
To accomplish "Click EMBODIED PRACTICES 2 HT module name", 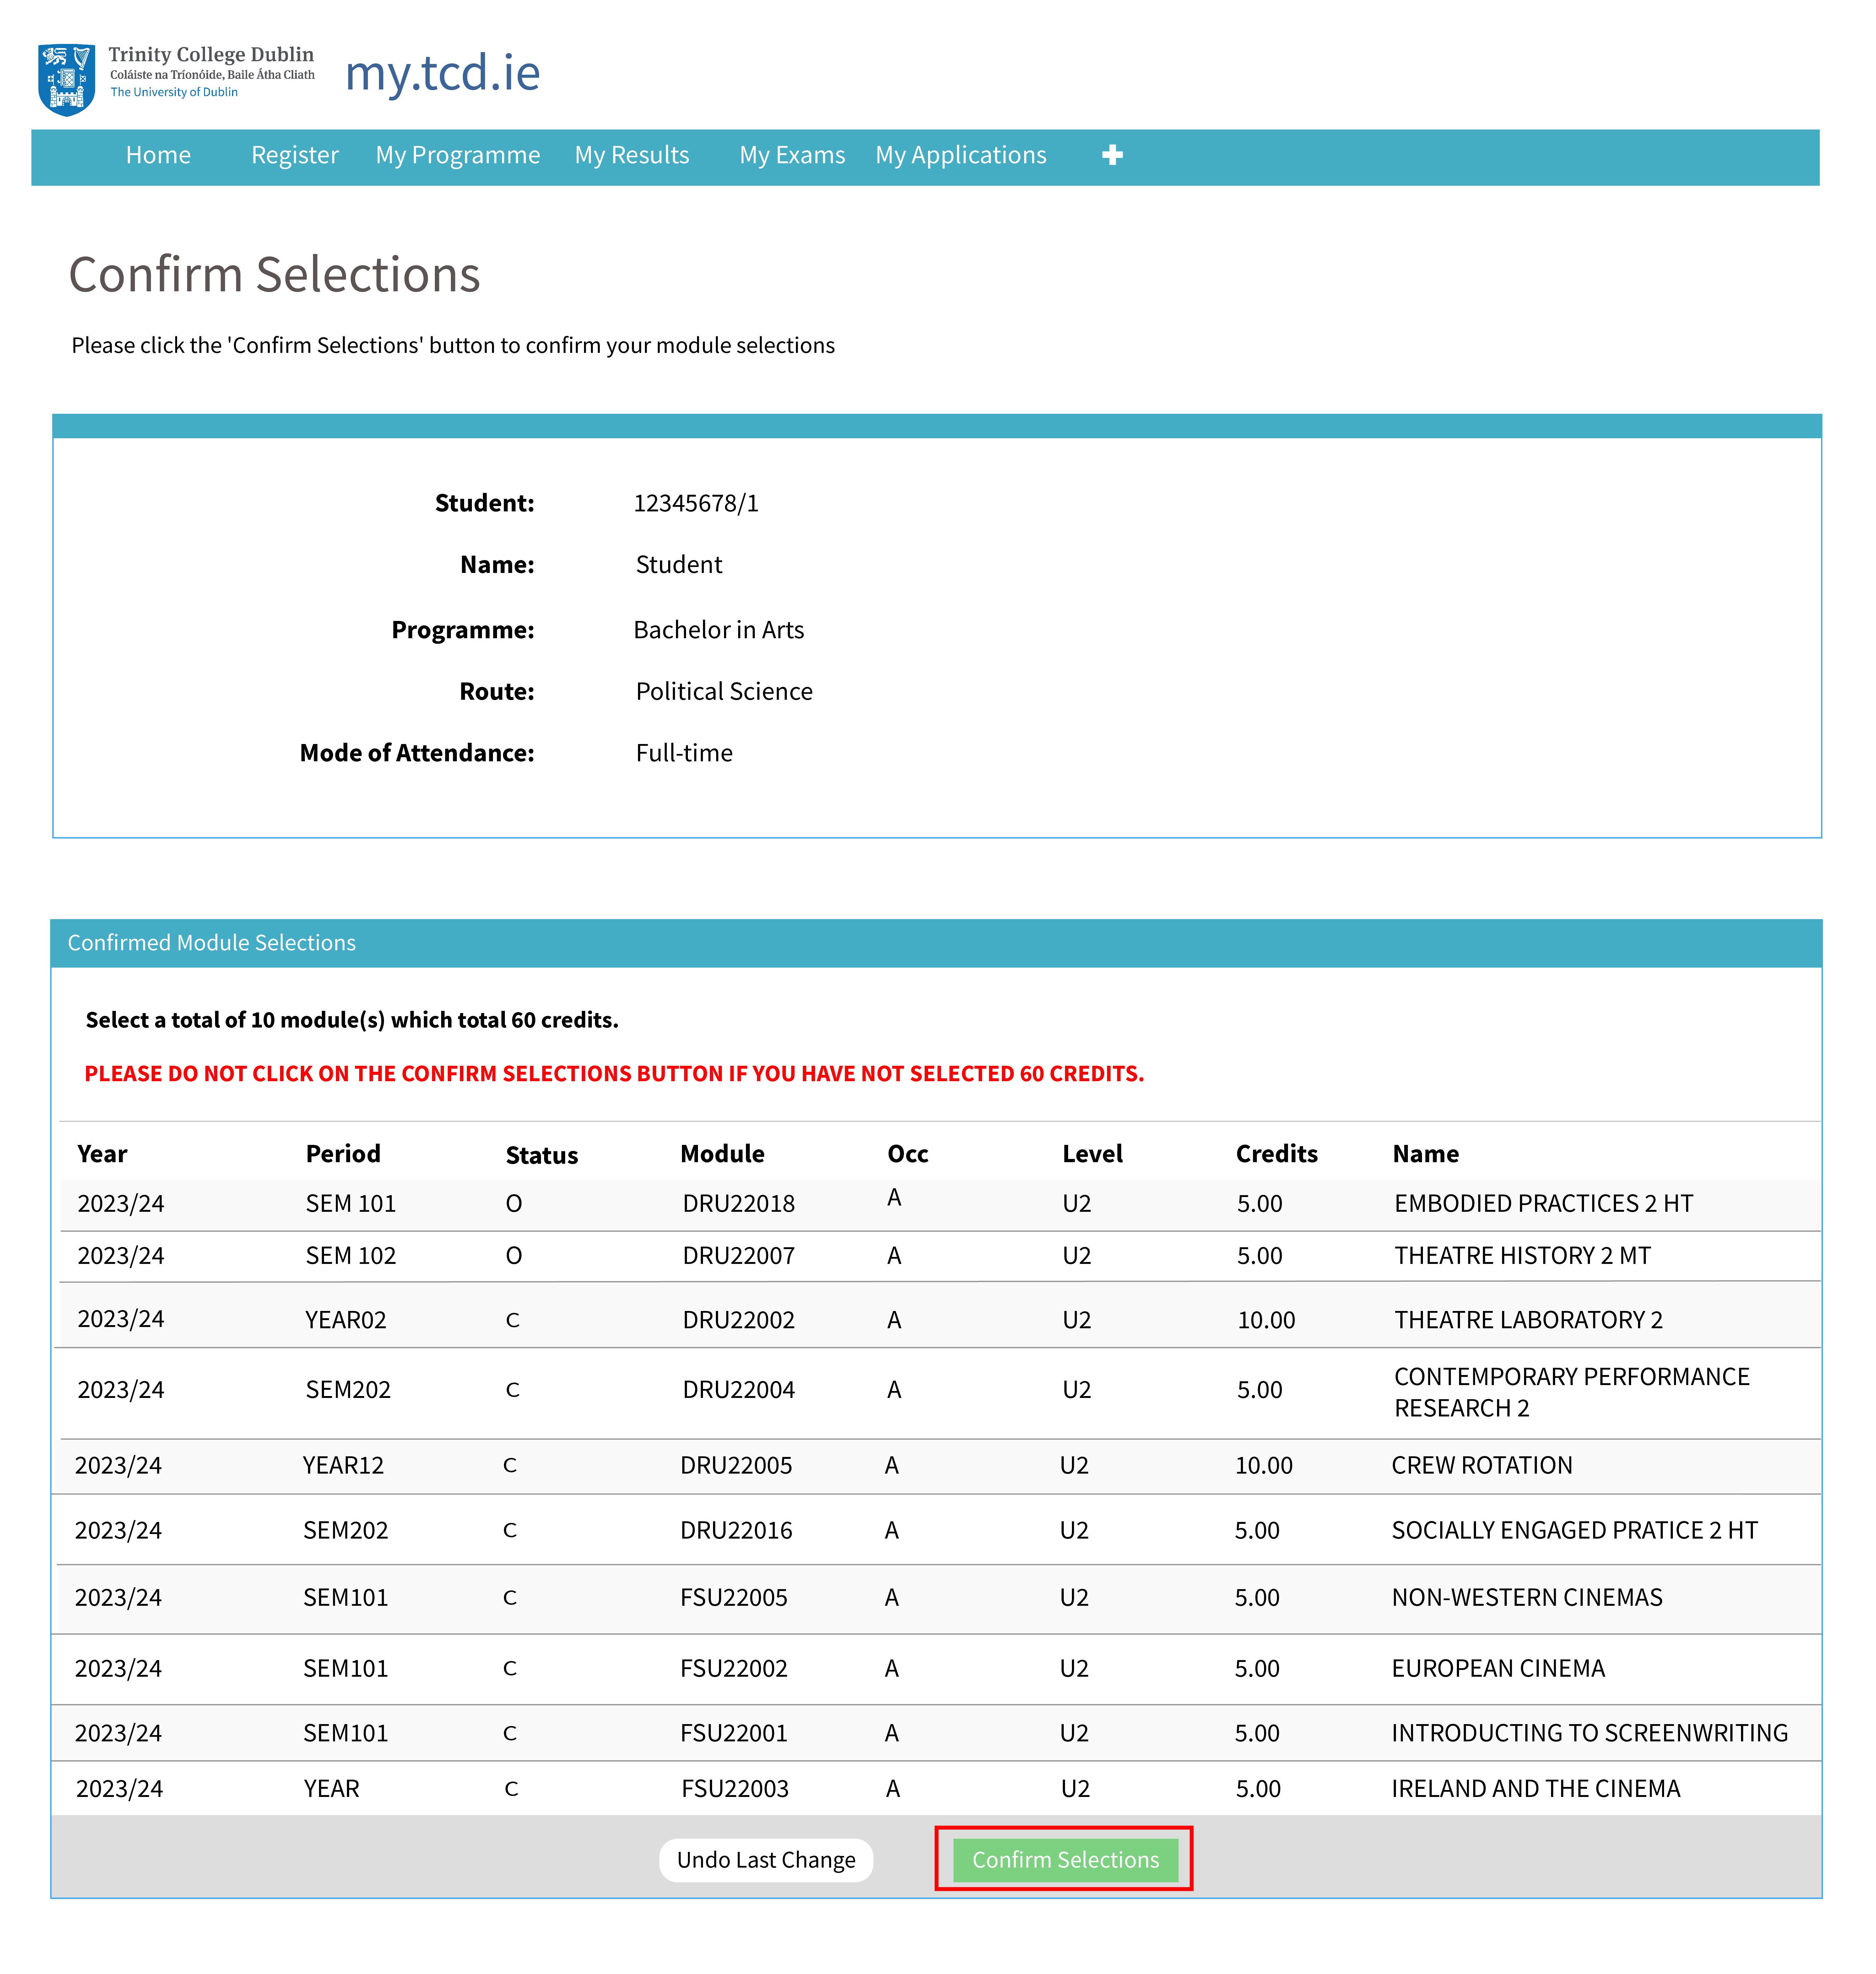I will (x=1544, y=1204).
